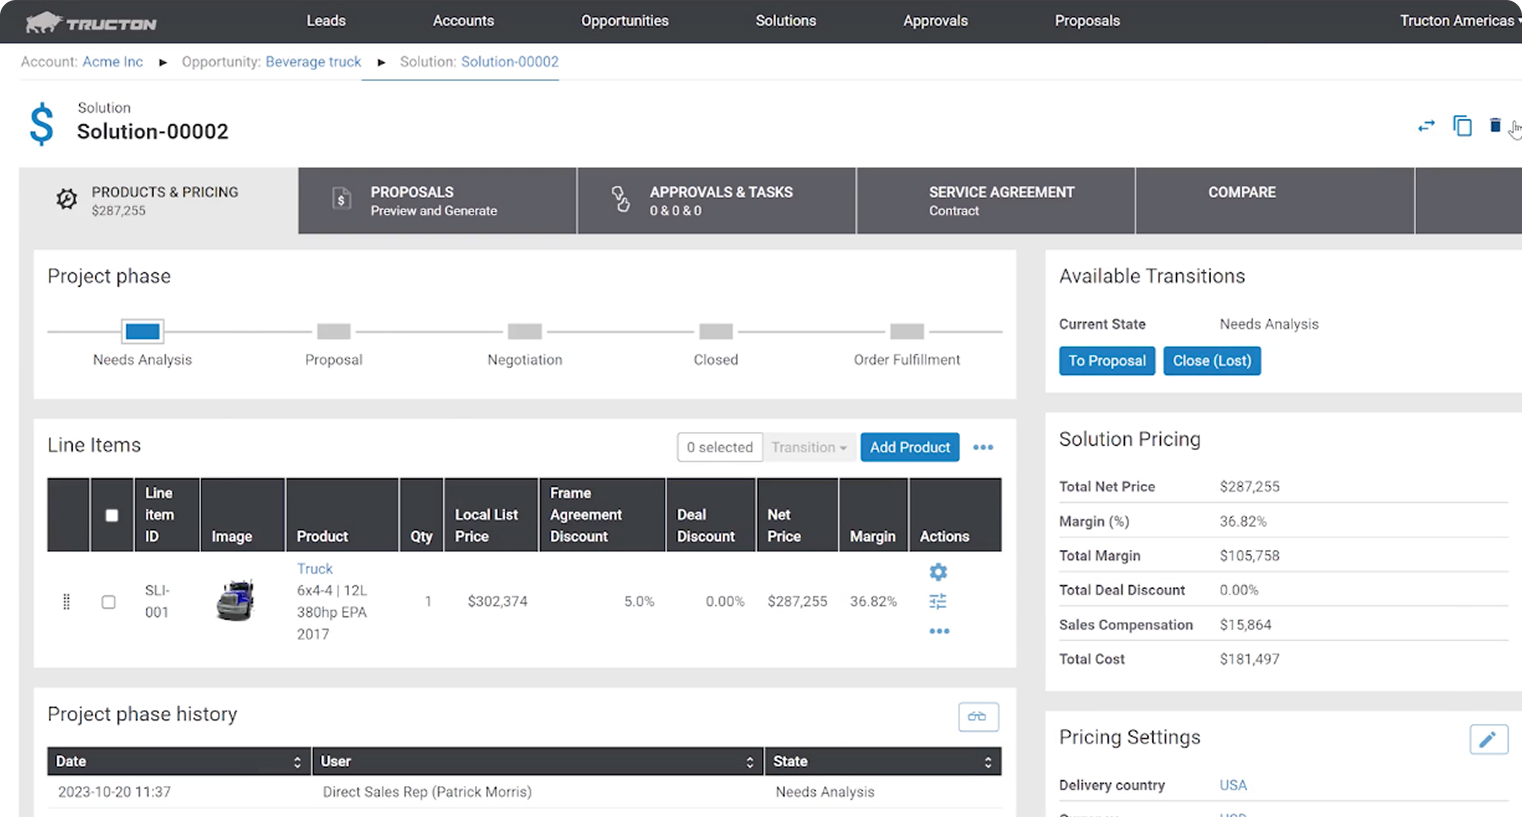Click the swap arrows icon near solution title
Viewport: 1522px width, 817px height.
1426,126
